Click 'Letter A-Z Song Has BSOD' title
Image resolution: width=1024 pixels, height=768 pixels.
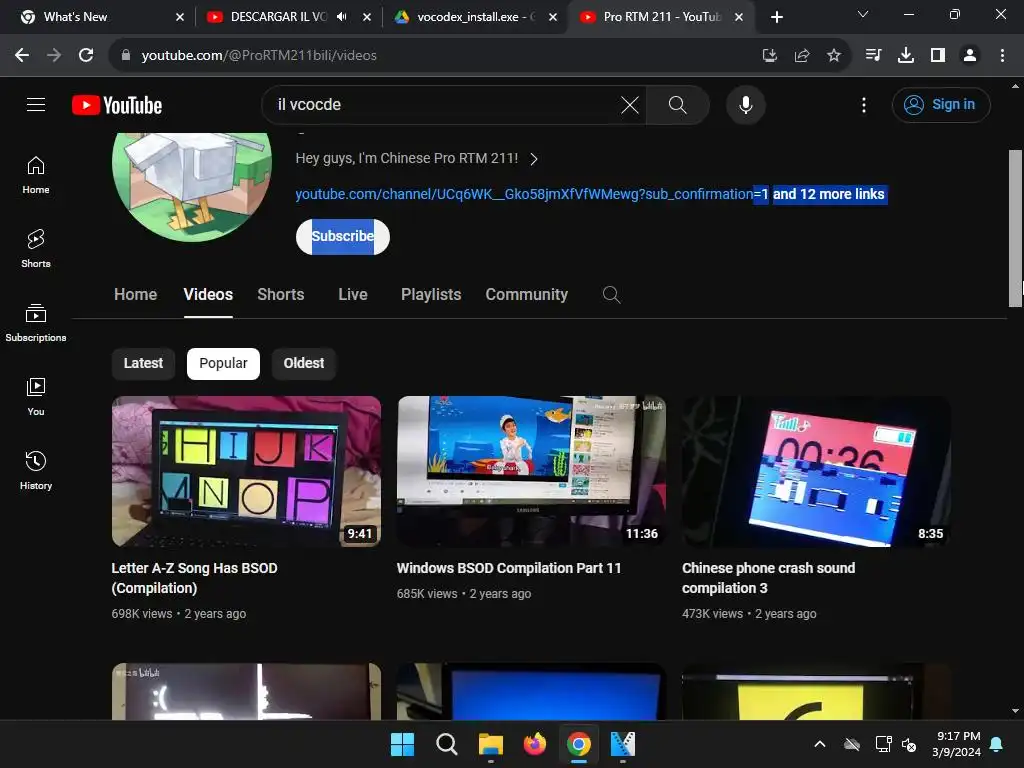pos(195,578)
